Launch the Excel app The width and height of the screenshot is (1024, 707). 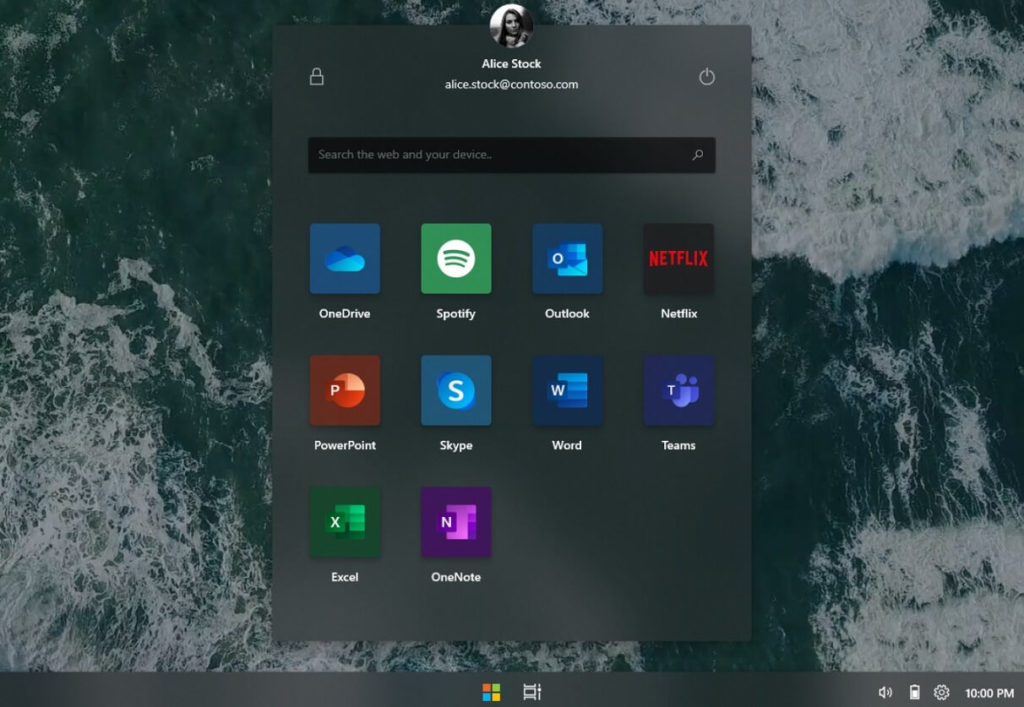pos(344,521)
